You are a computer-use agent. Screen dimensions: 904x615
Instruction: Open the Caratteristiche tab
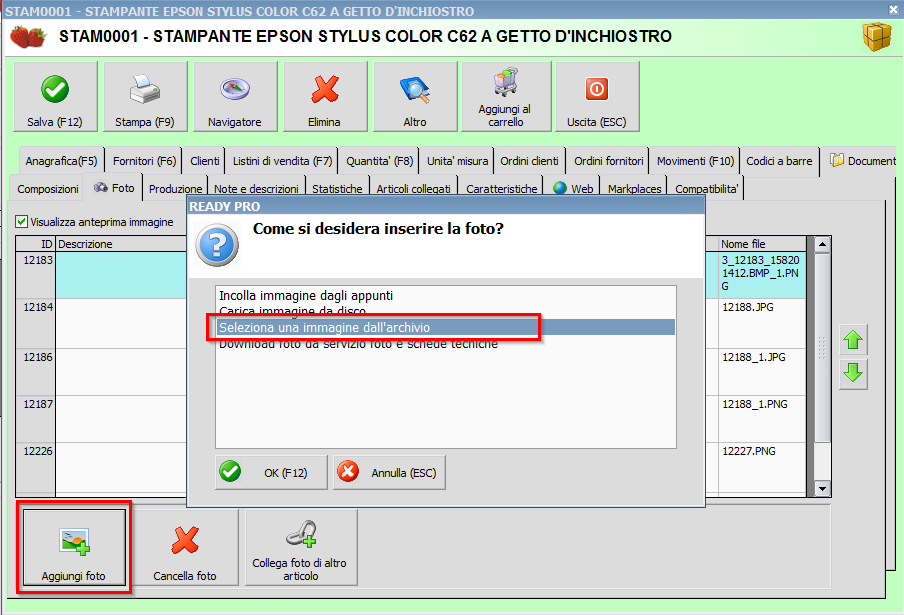pos(502,188)
